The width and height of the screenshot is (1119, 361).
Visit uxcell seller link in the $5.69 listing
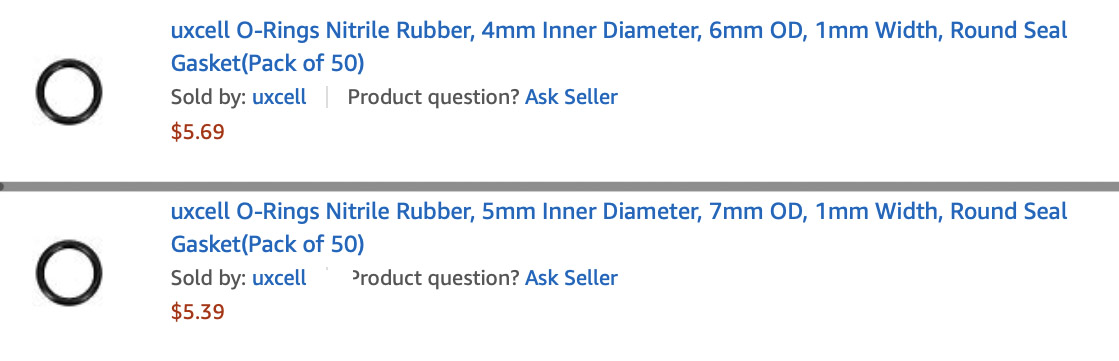point(279,97)
